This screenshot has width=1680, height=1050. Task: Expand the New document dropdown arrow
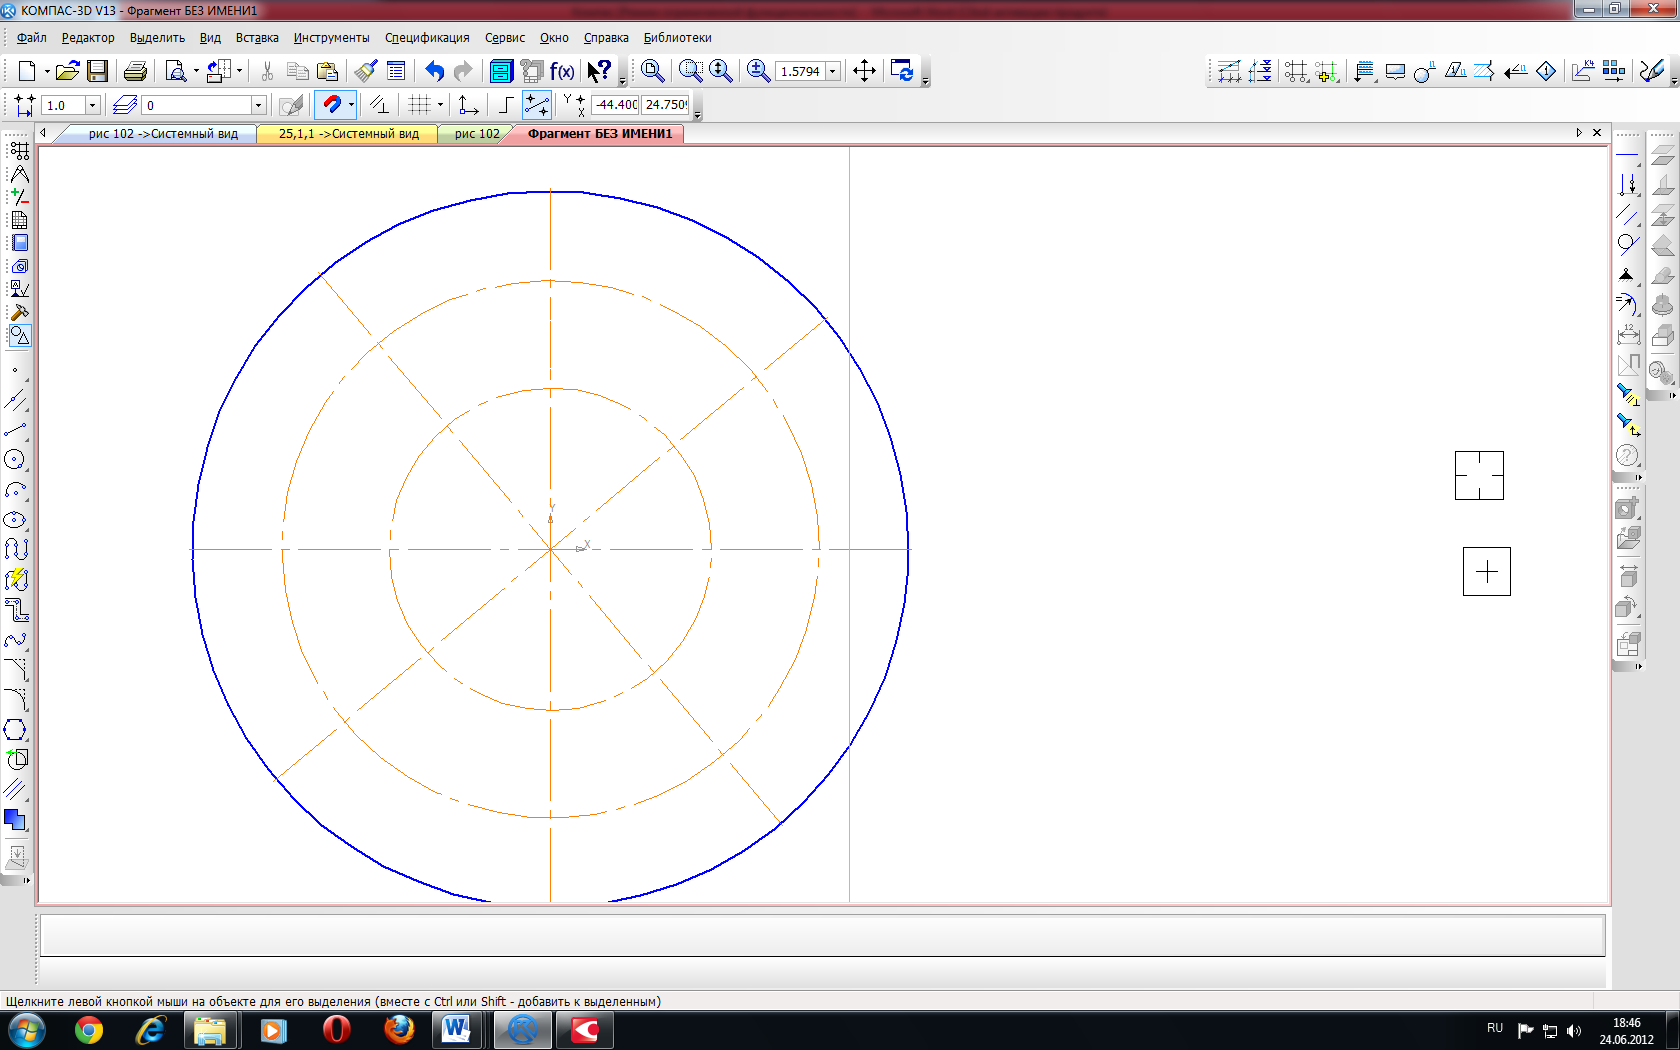46,71
